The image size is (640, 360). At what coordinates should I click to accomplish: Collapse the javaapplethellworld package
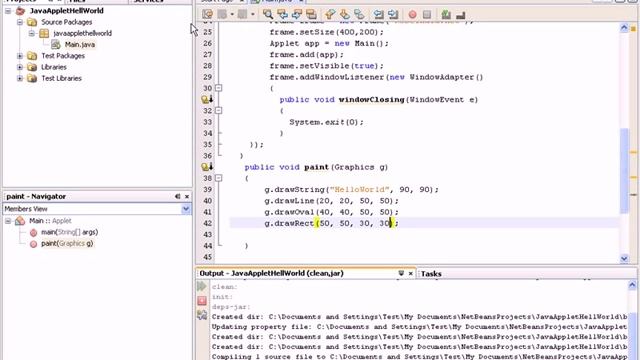click(x=32, y=33)
